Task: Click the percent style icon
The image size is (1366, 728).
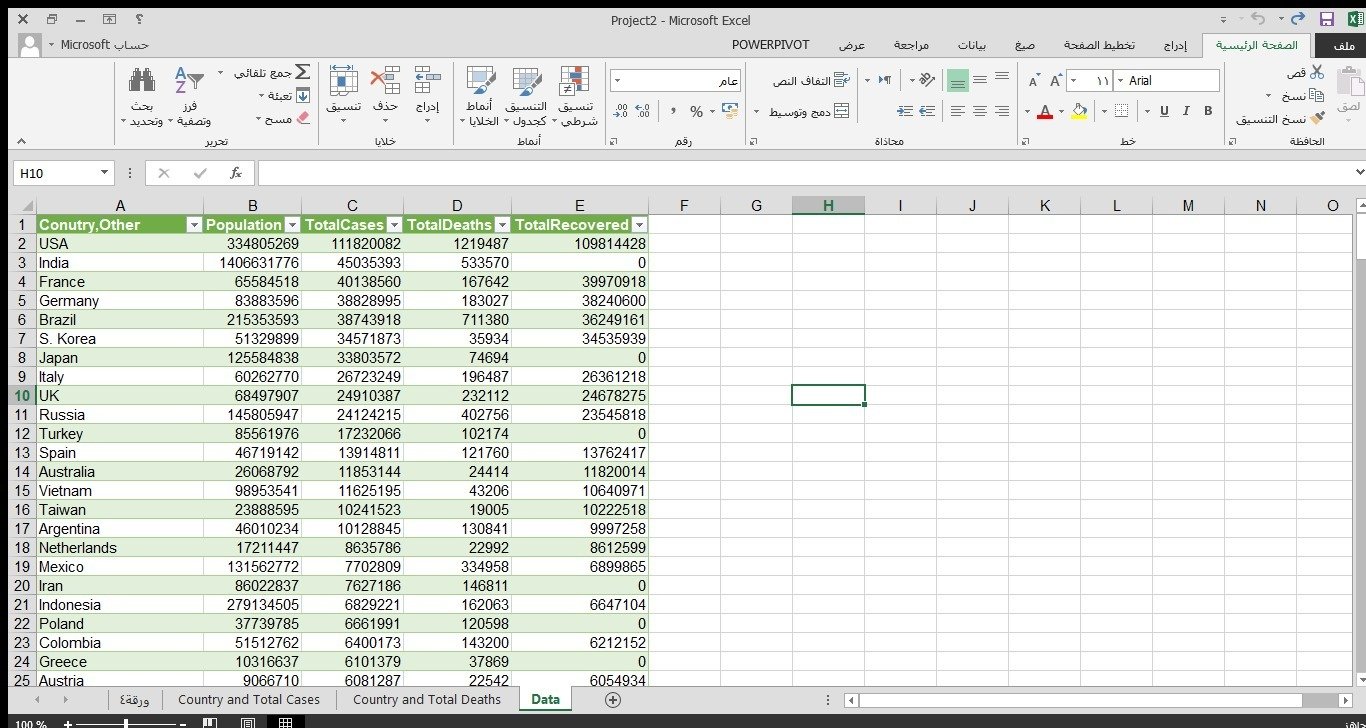Action: pyautogui.click(x=696, y=111)
